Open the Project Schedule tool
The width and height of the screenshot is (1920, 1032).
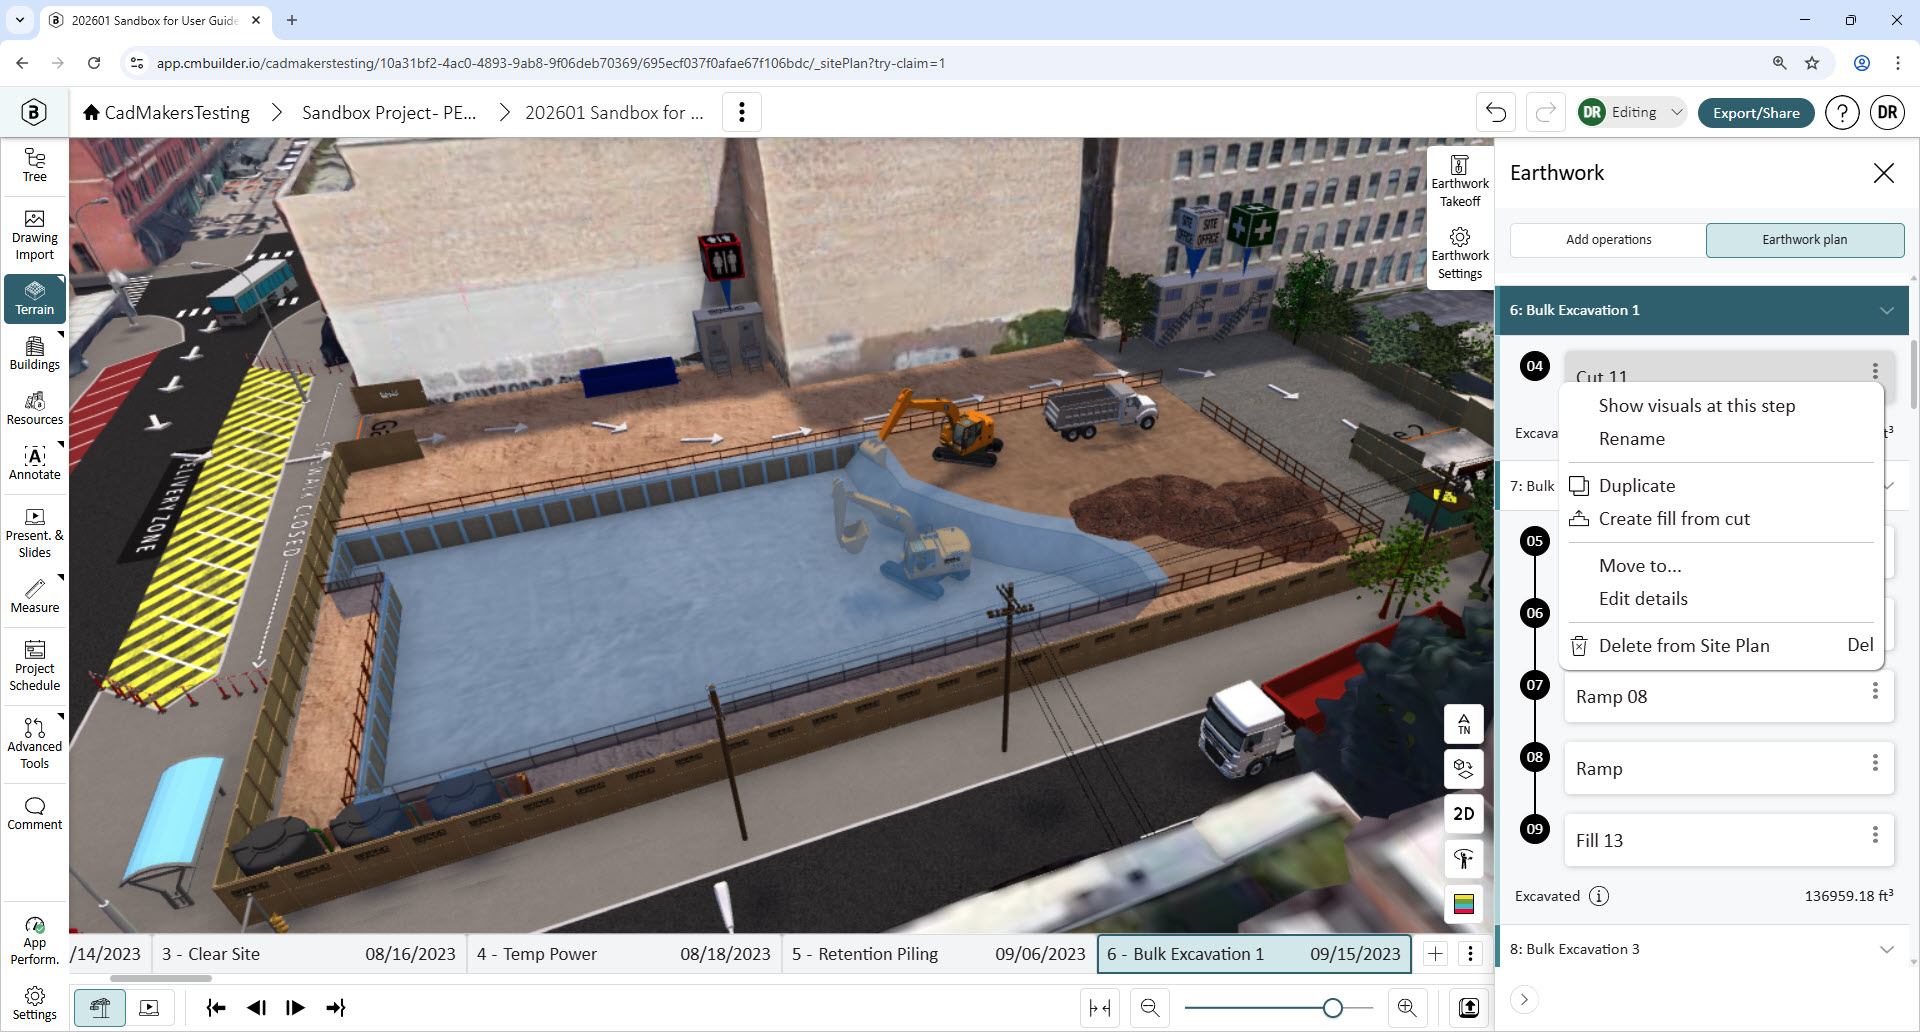(x=34, y=666)
